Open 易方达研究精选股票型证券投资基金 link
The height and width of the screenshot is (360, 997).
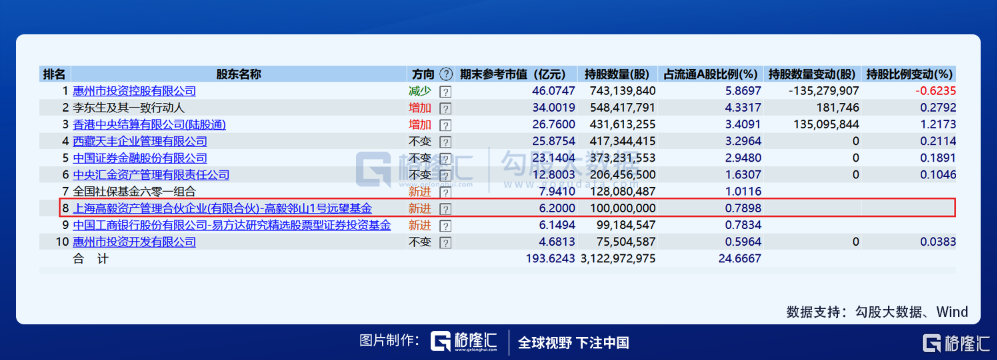(x=231, y=225)
